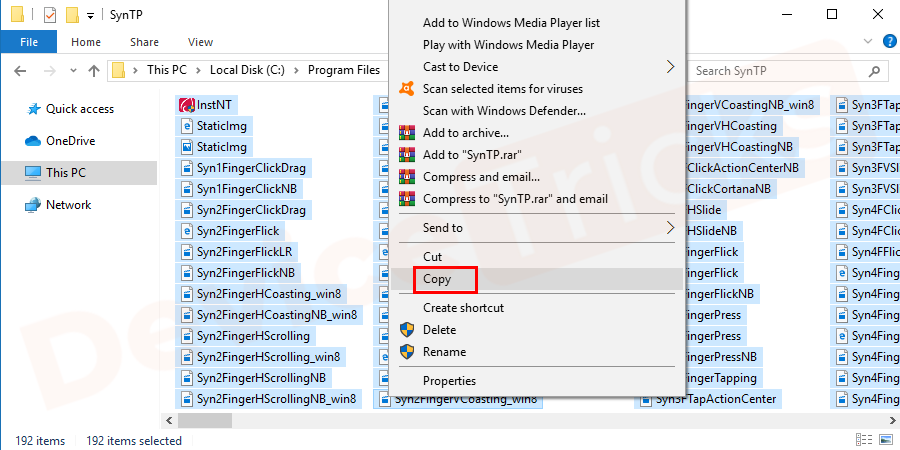Click file name Syn2FingerClickDrag
Screen dimensions: 900x450
[251, 210]
